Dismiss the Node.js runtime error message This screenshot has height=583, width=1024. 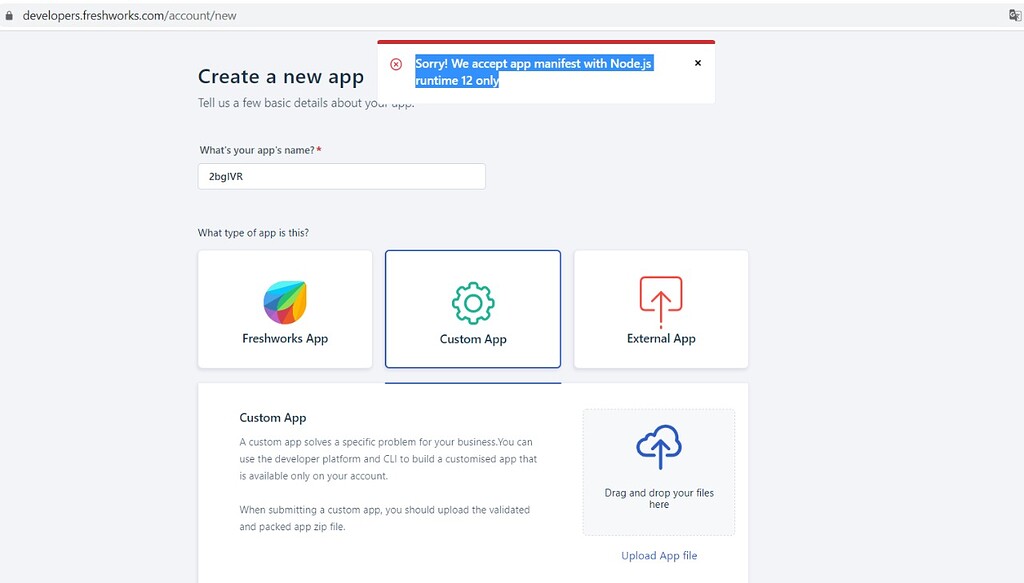point(697,62)
